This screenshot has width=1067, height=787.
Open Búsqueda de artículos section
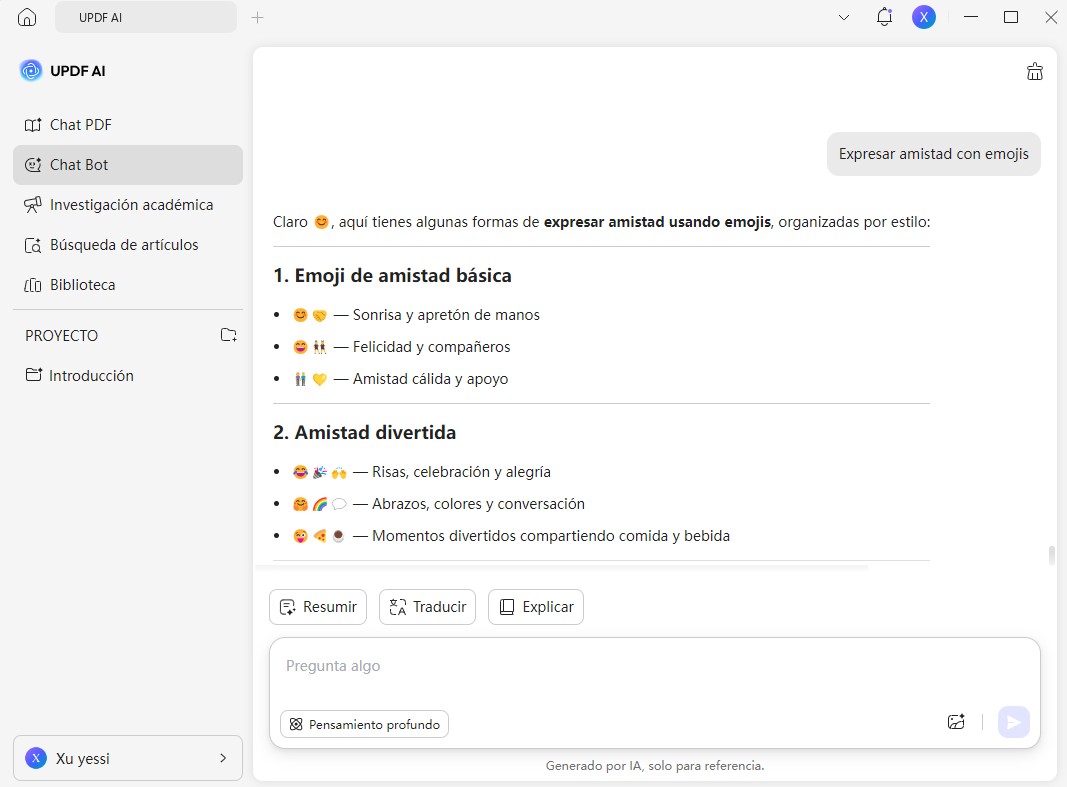click(x=123, y=245)
